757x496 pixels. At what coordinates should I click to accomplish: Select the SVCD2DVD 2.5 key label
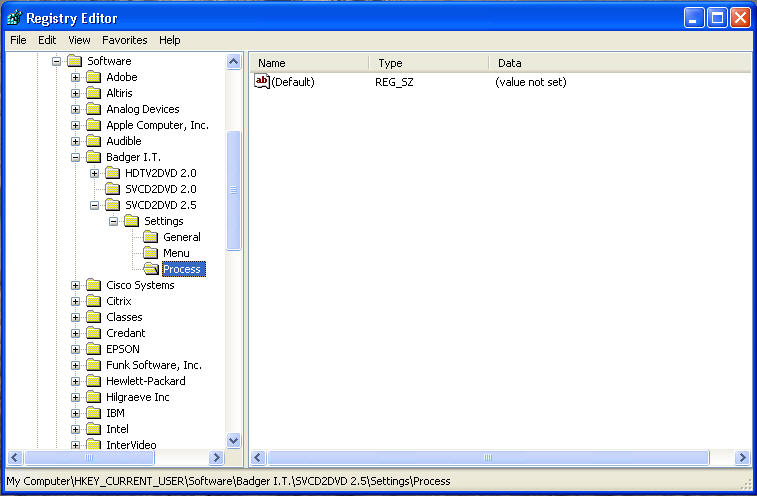(161, 205)
